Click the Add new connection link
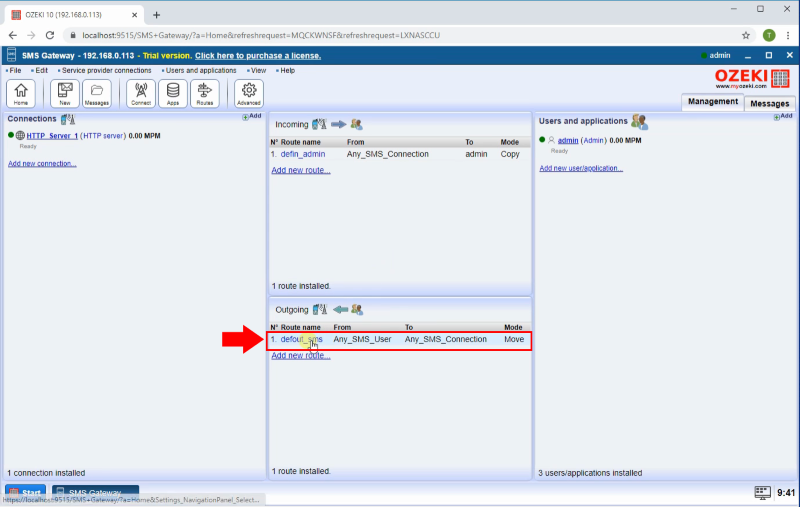This screenshot has width=800, height=507. [42, 164]
